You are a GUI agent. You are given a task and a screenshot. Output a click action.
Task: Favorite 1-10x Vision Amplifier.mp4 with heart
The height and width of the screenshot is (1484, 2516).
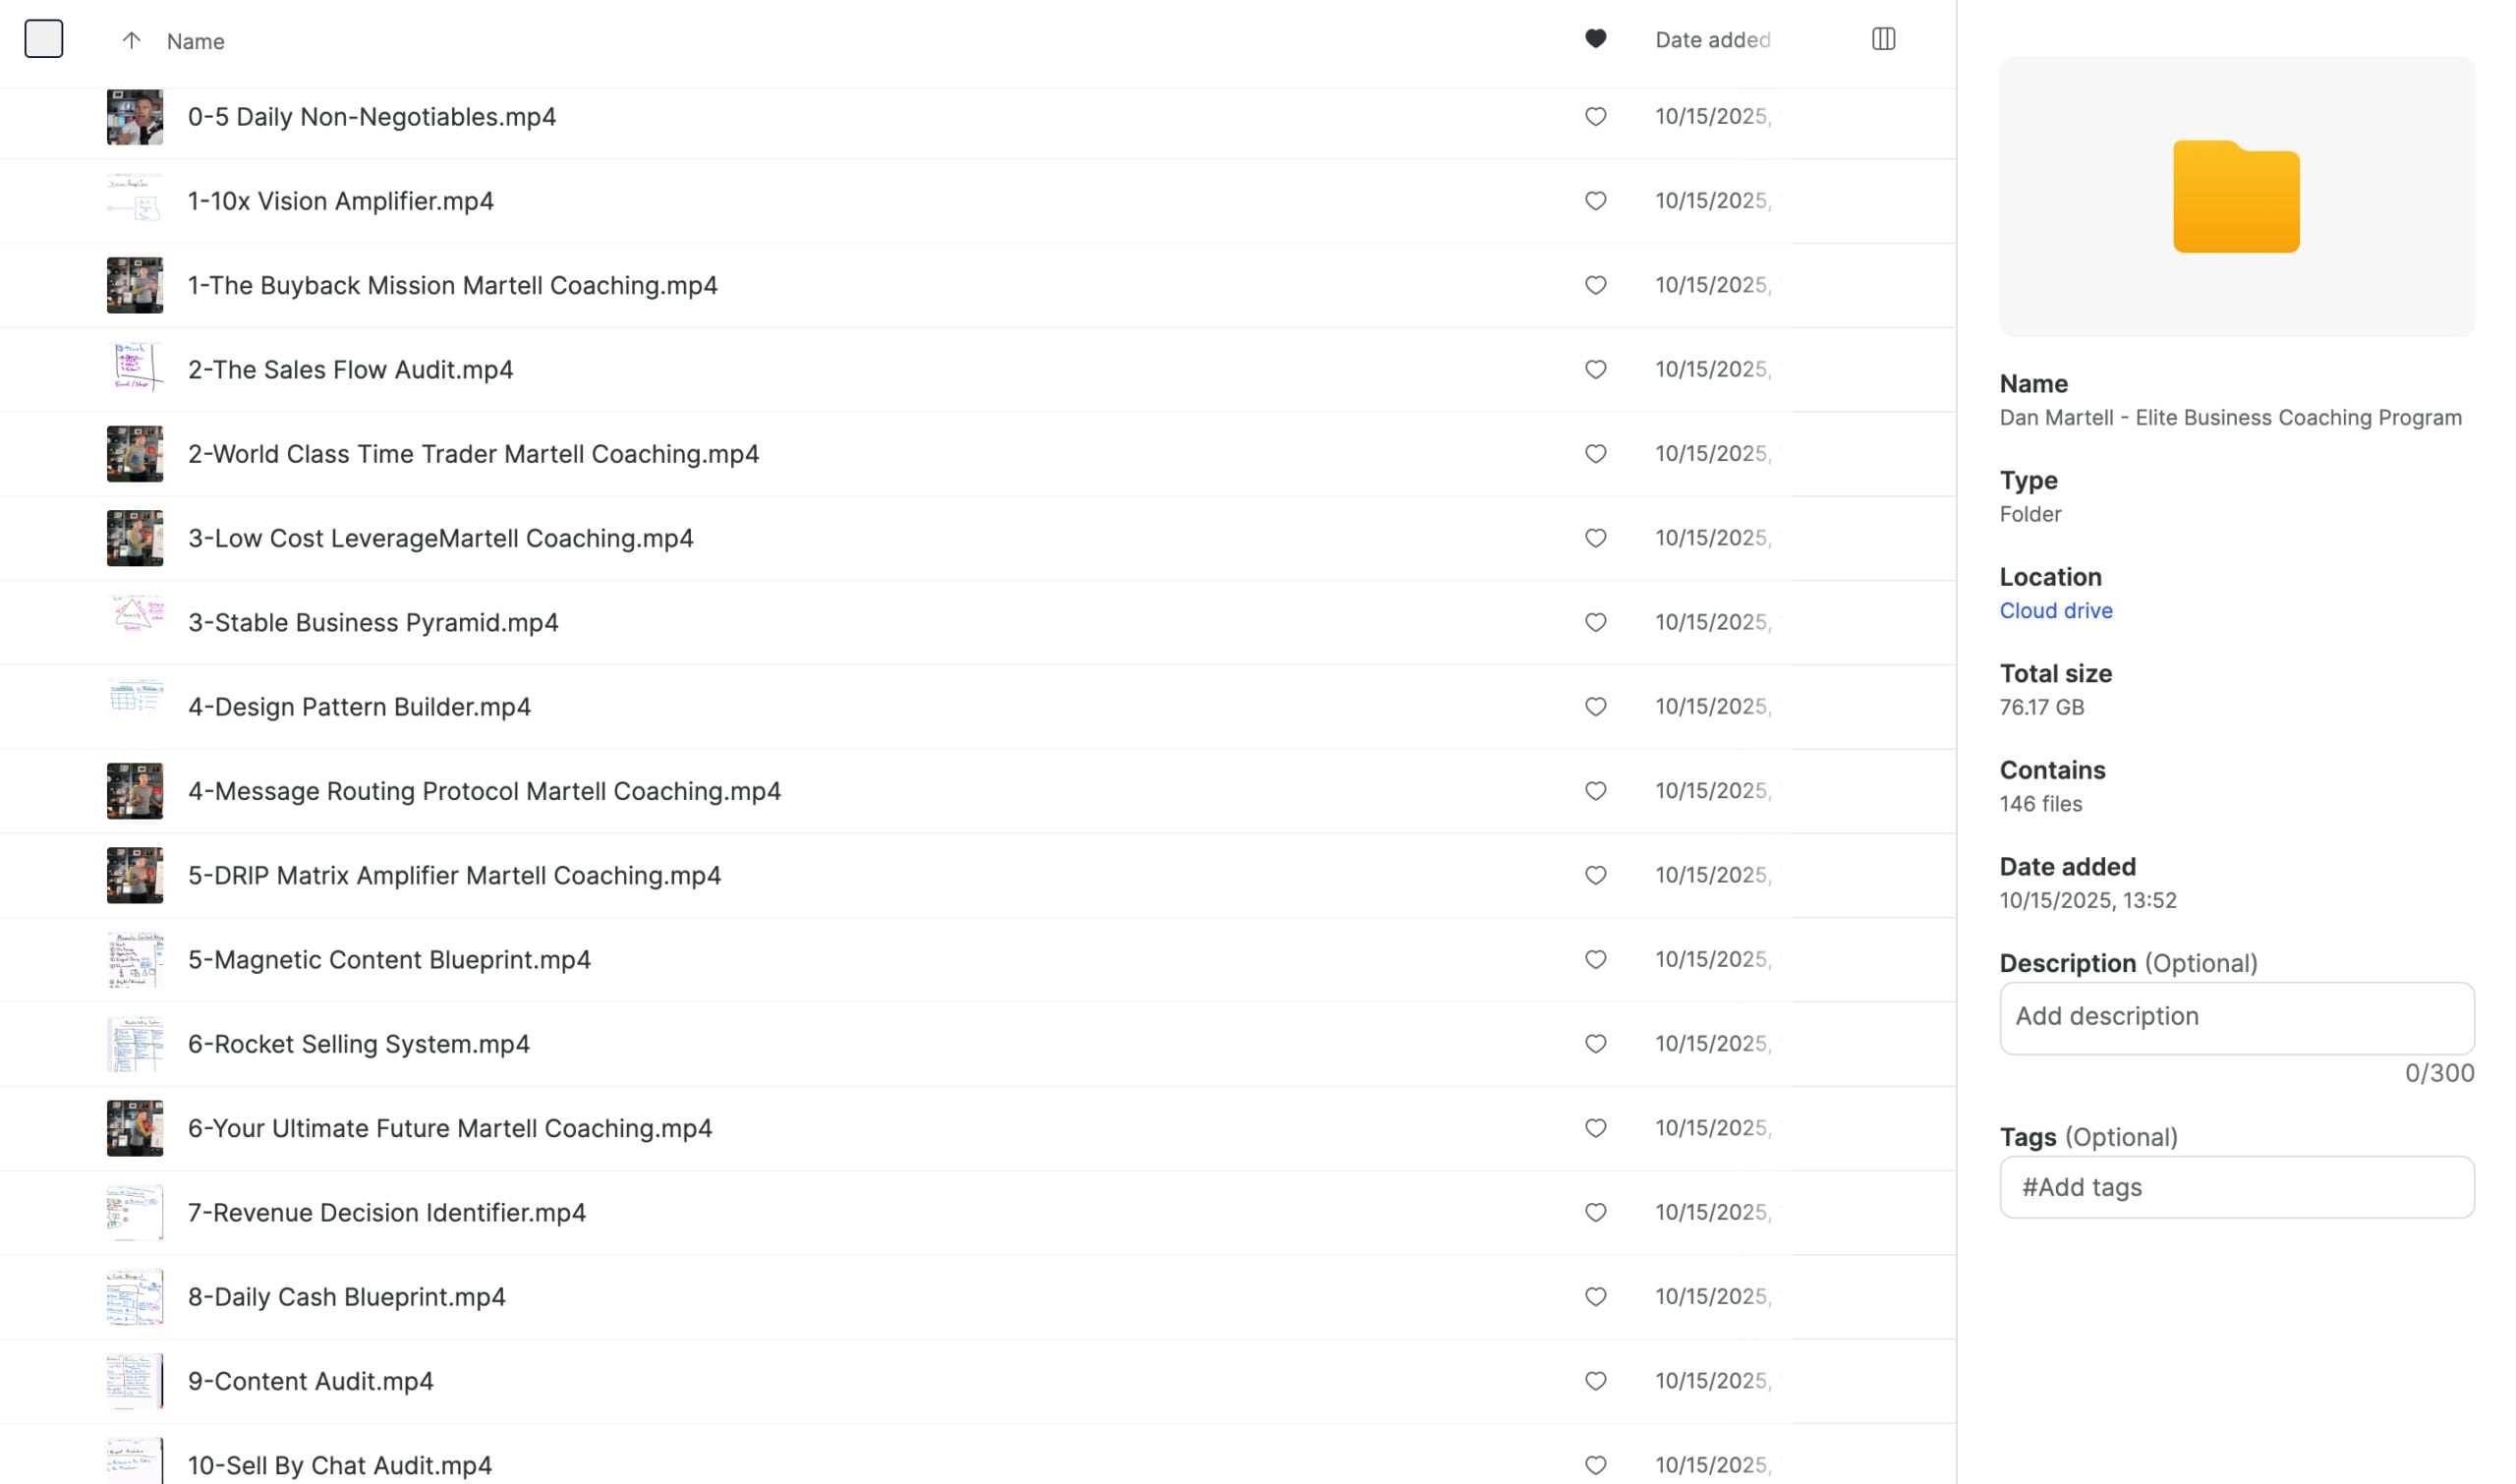point(1595,201)
